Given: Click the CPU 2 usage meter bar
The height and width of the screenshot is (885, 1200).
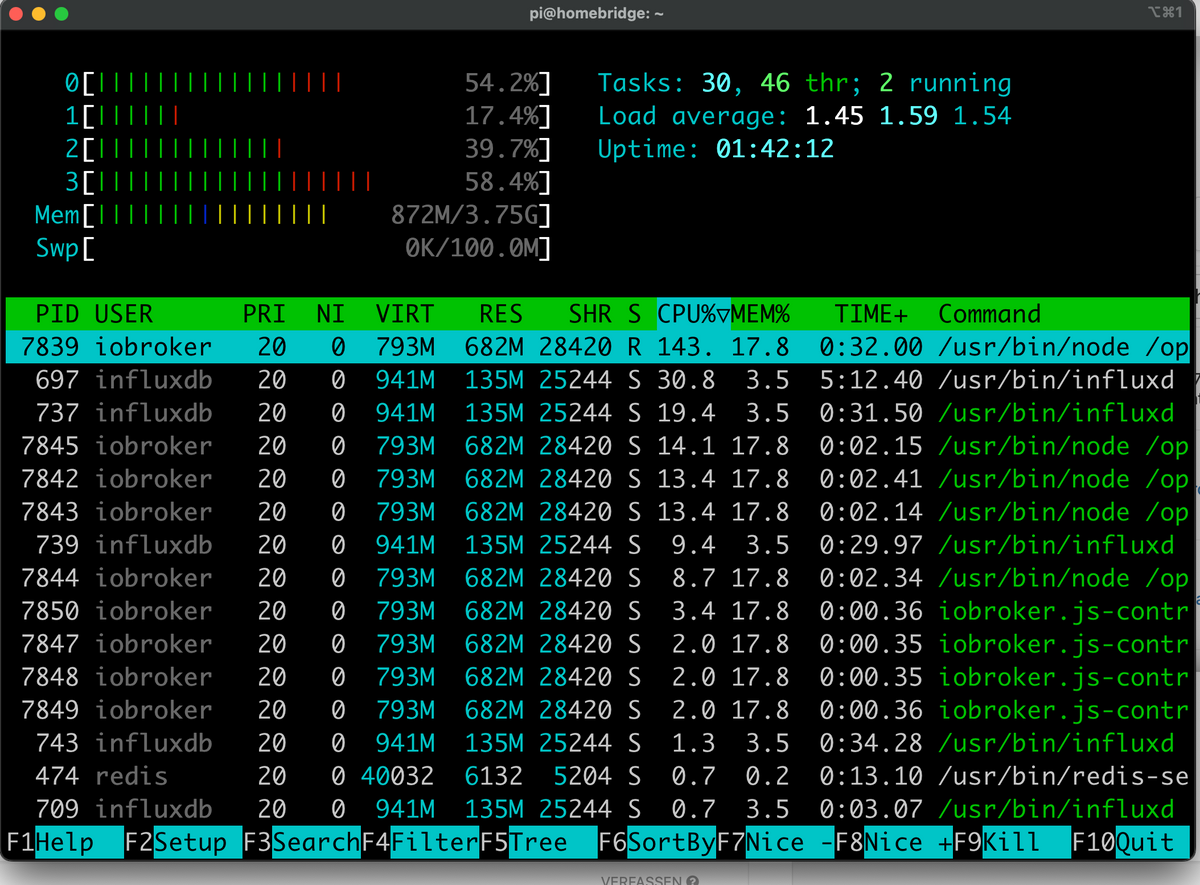Looking at the screenshot, I should click(308, 149).
